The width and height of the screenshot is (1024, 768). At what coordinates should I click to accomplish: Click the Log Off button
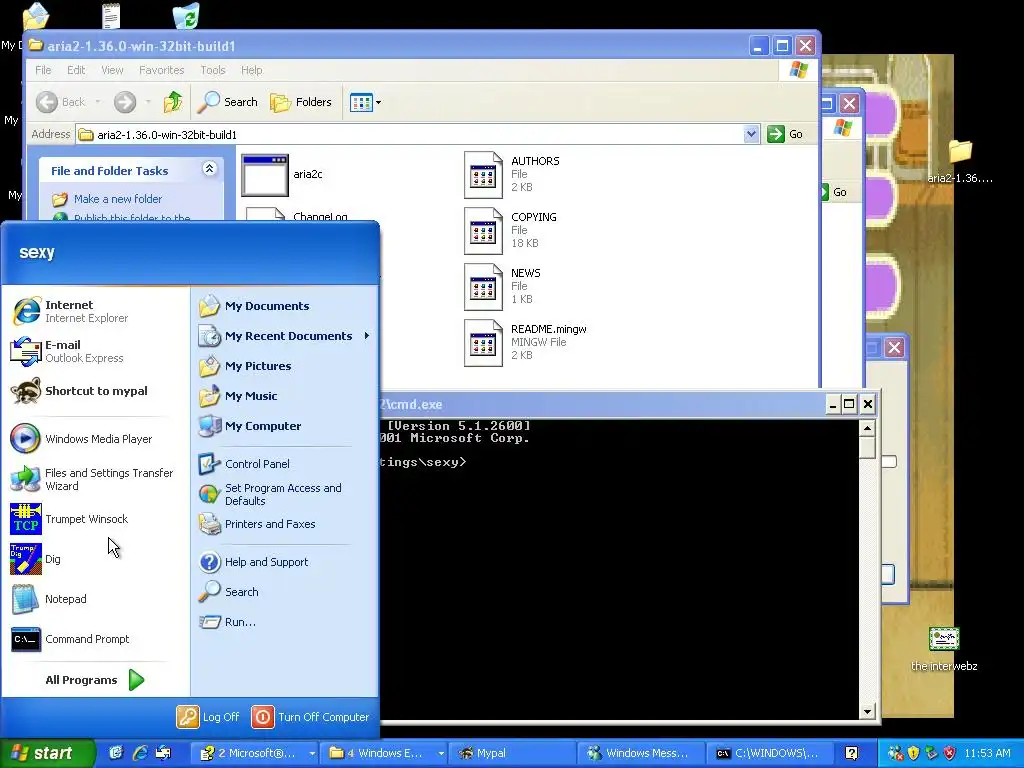click(x=208, y=716)
